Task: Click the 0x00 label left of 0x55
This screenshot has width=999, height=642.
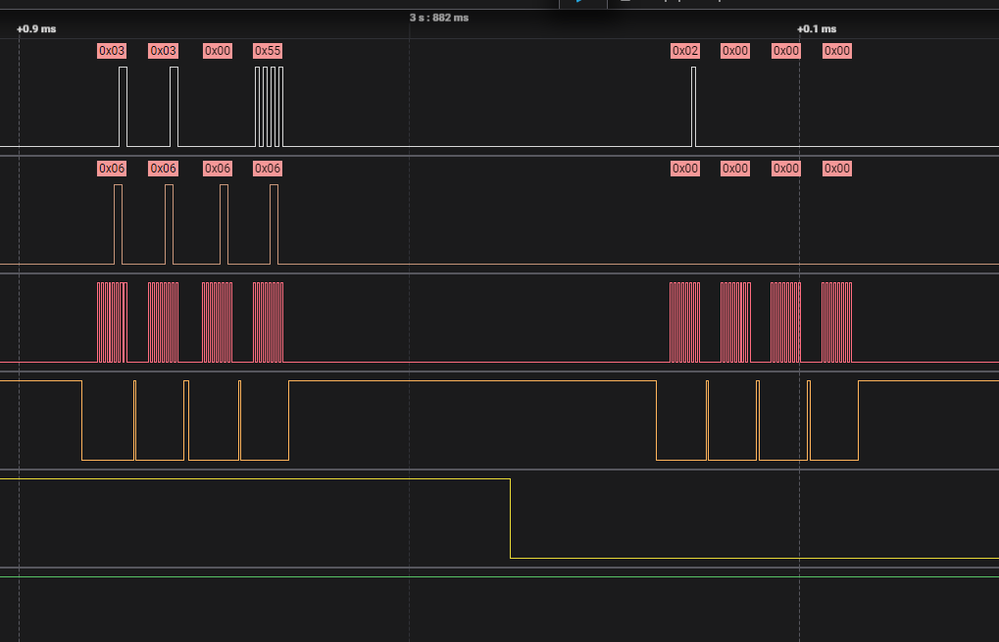Action: tap(217, 51)
